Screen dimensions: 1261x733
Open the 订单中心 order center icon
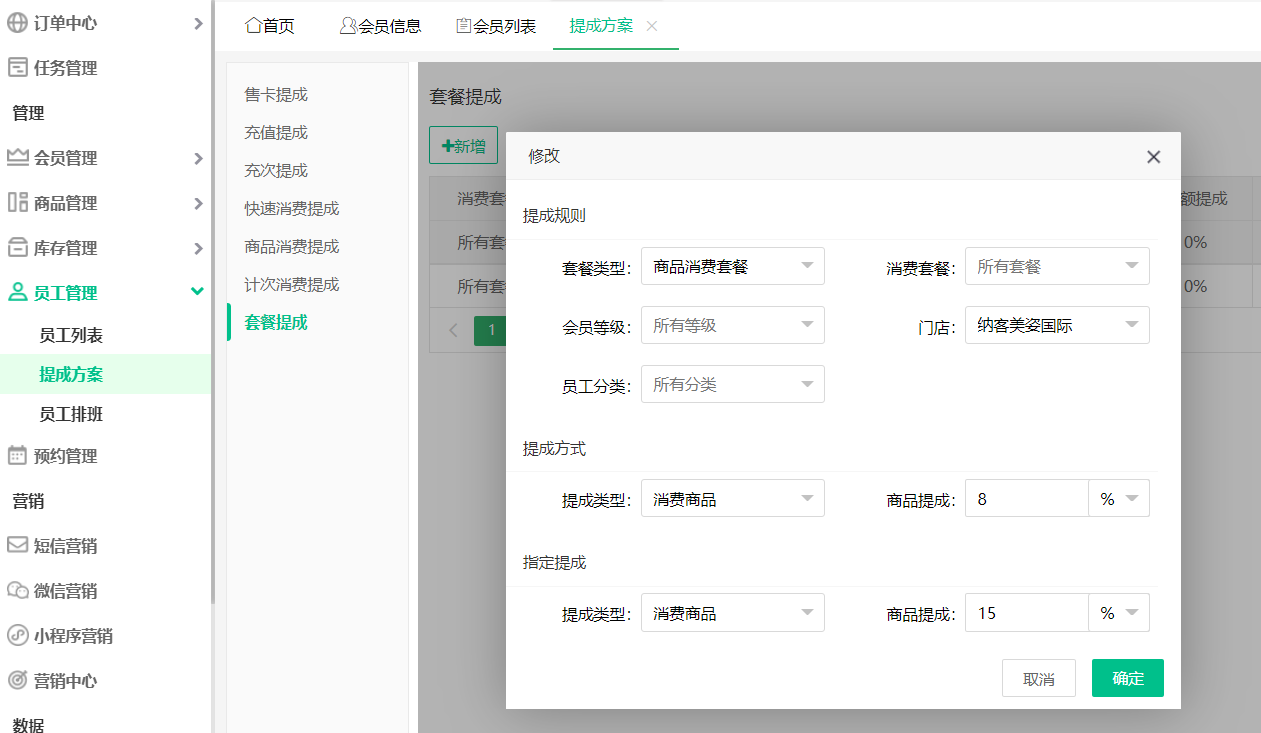pos(17,22)
